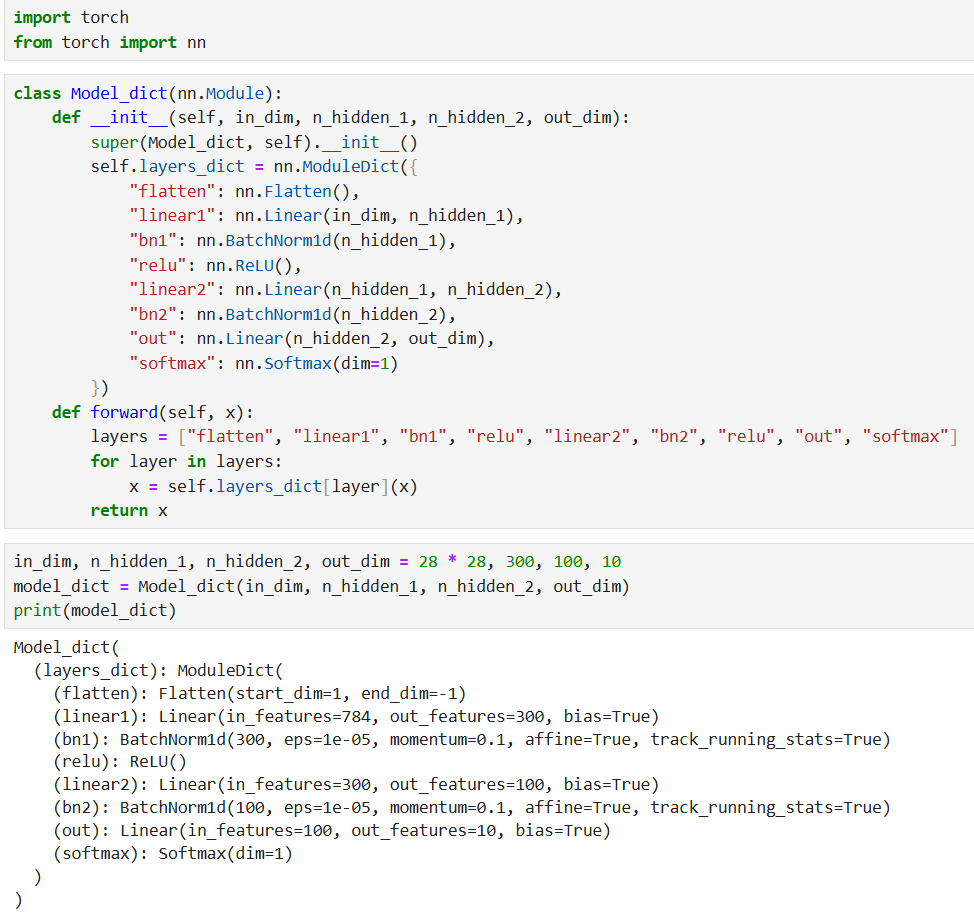Click "linear1" string in the forward layers list

click(x=335, y=437)
